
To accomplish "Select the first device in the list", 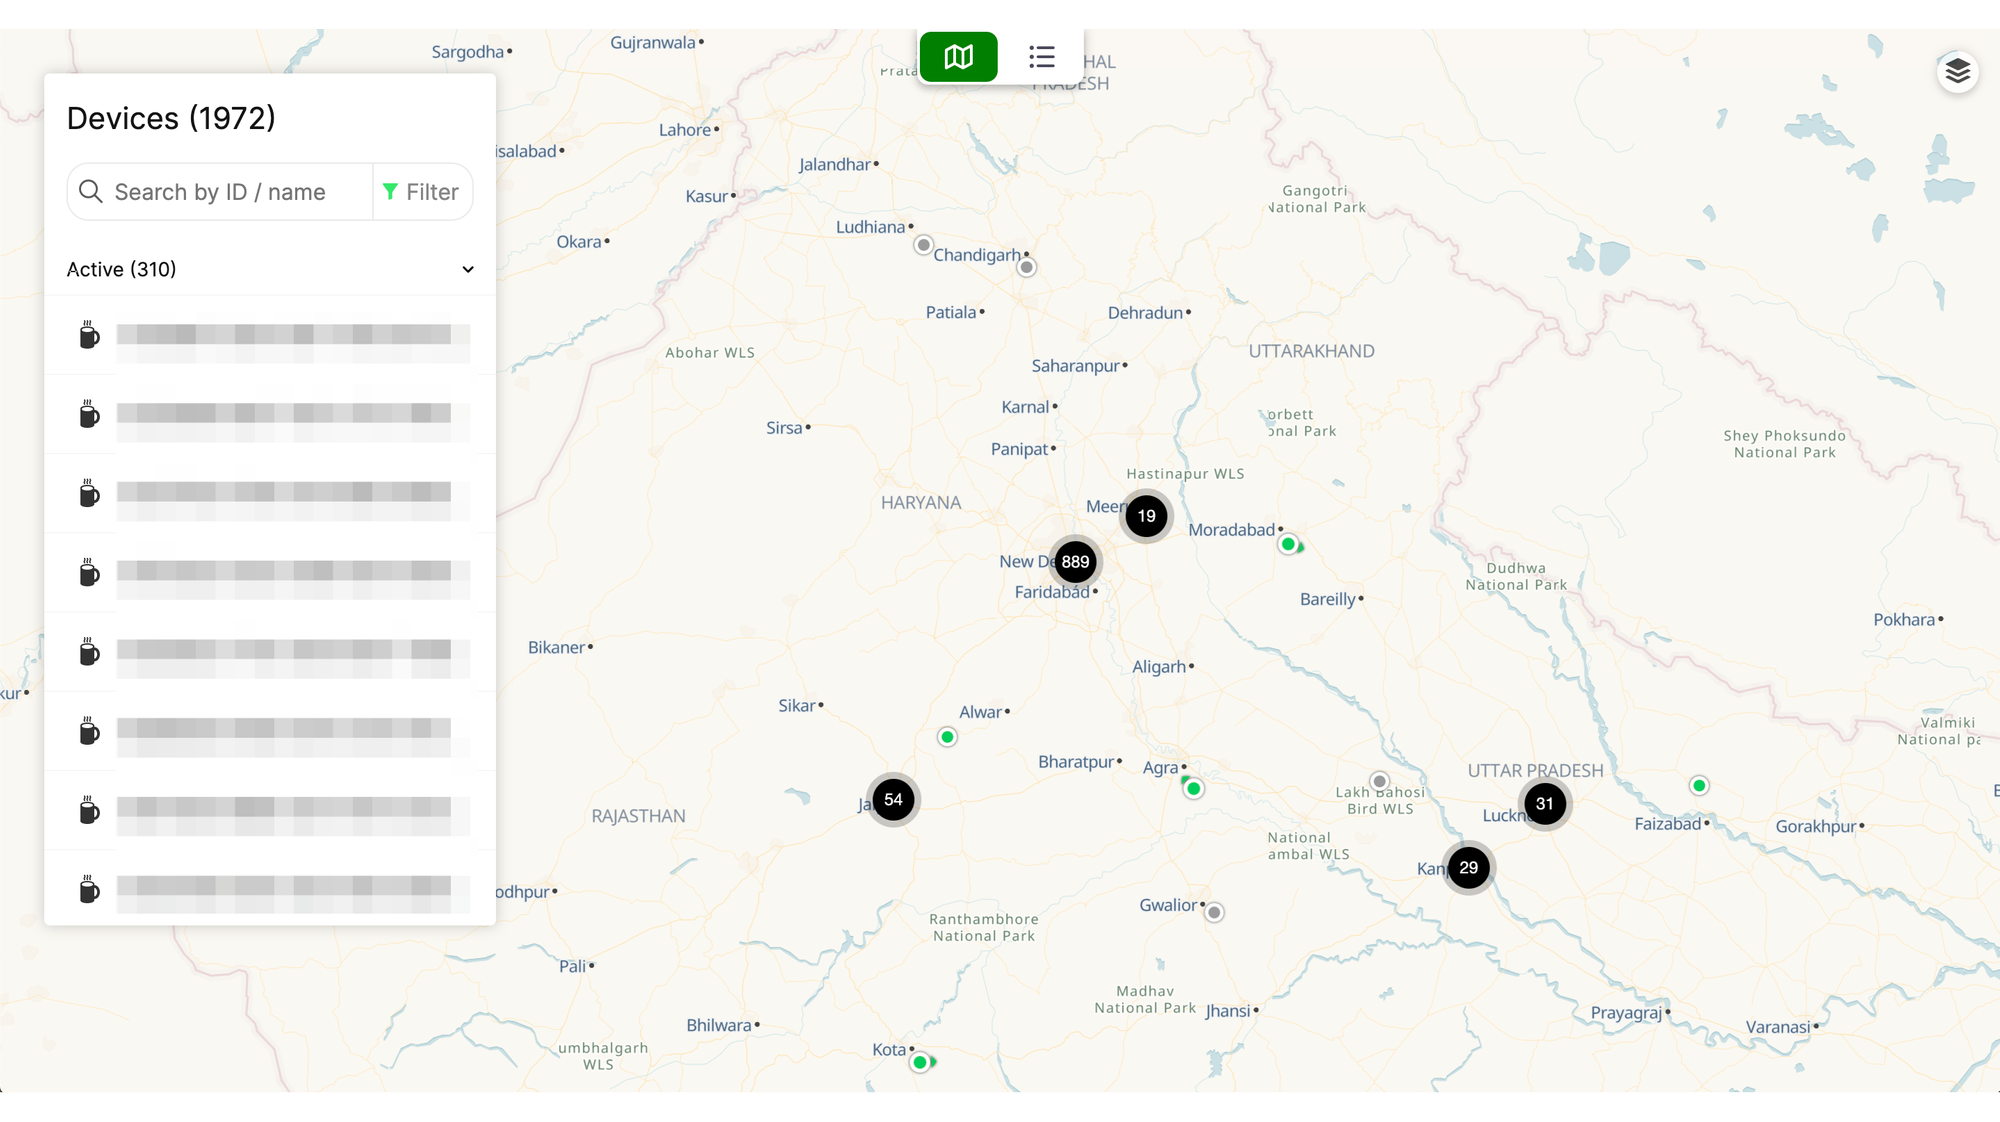I will [x=270, y=336].
